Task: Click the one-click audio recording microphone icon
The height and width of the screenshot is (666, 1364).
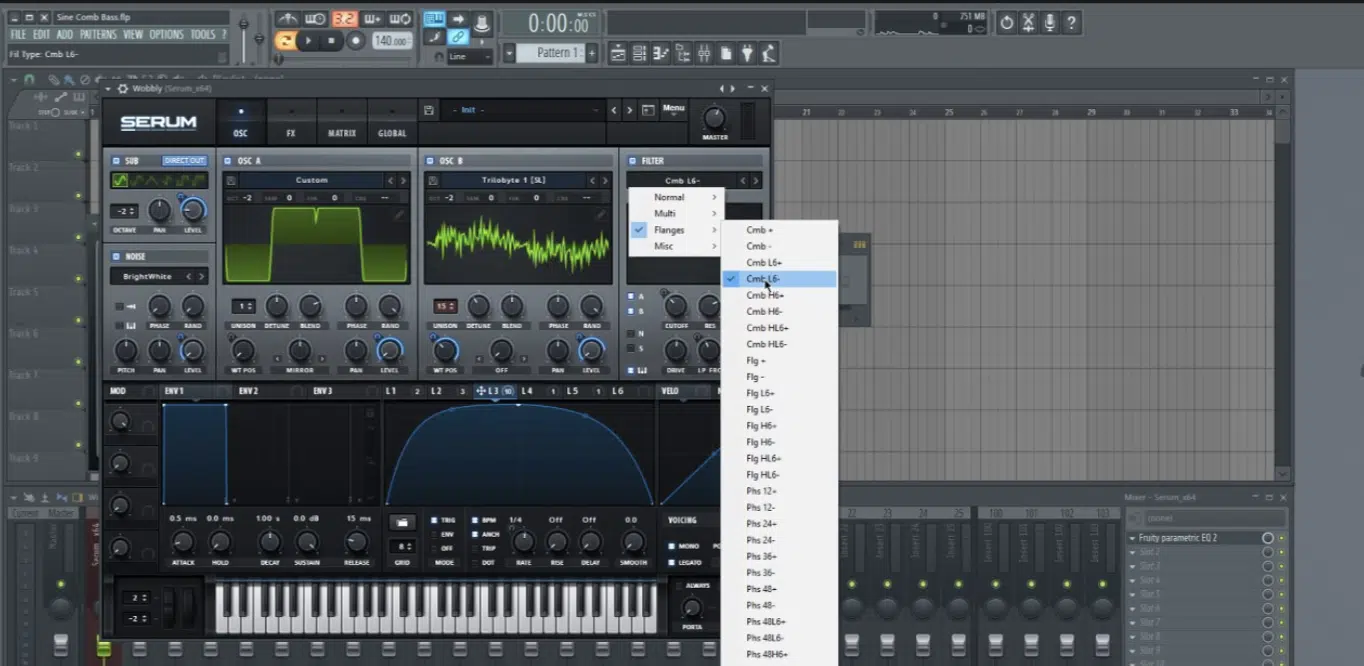Action: pos(1050,22)
